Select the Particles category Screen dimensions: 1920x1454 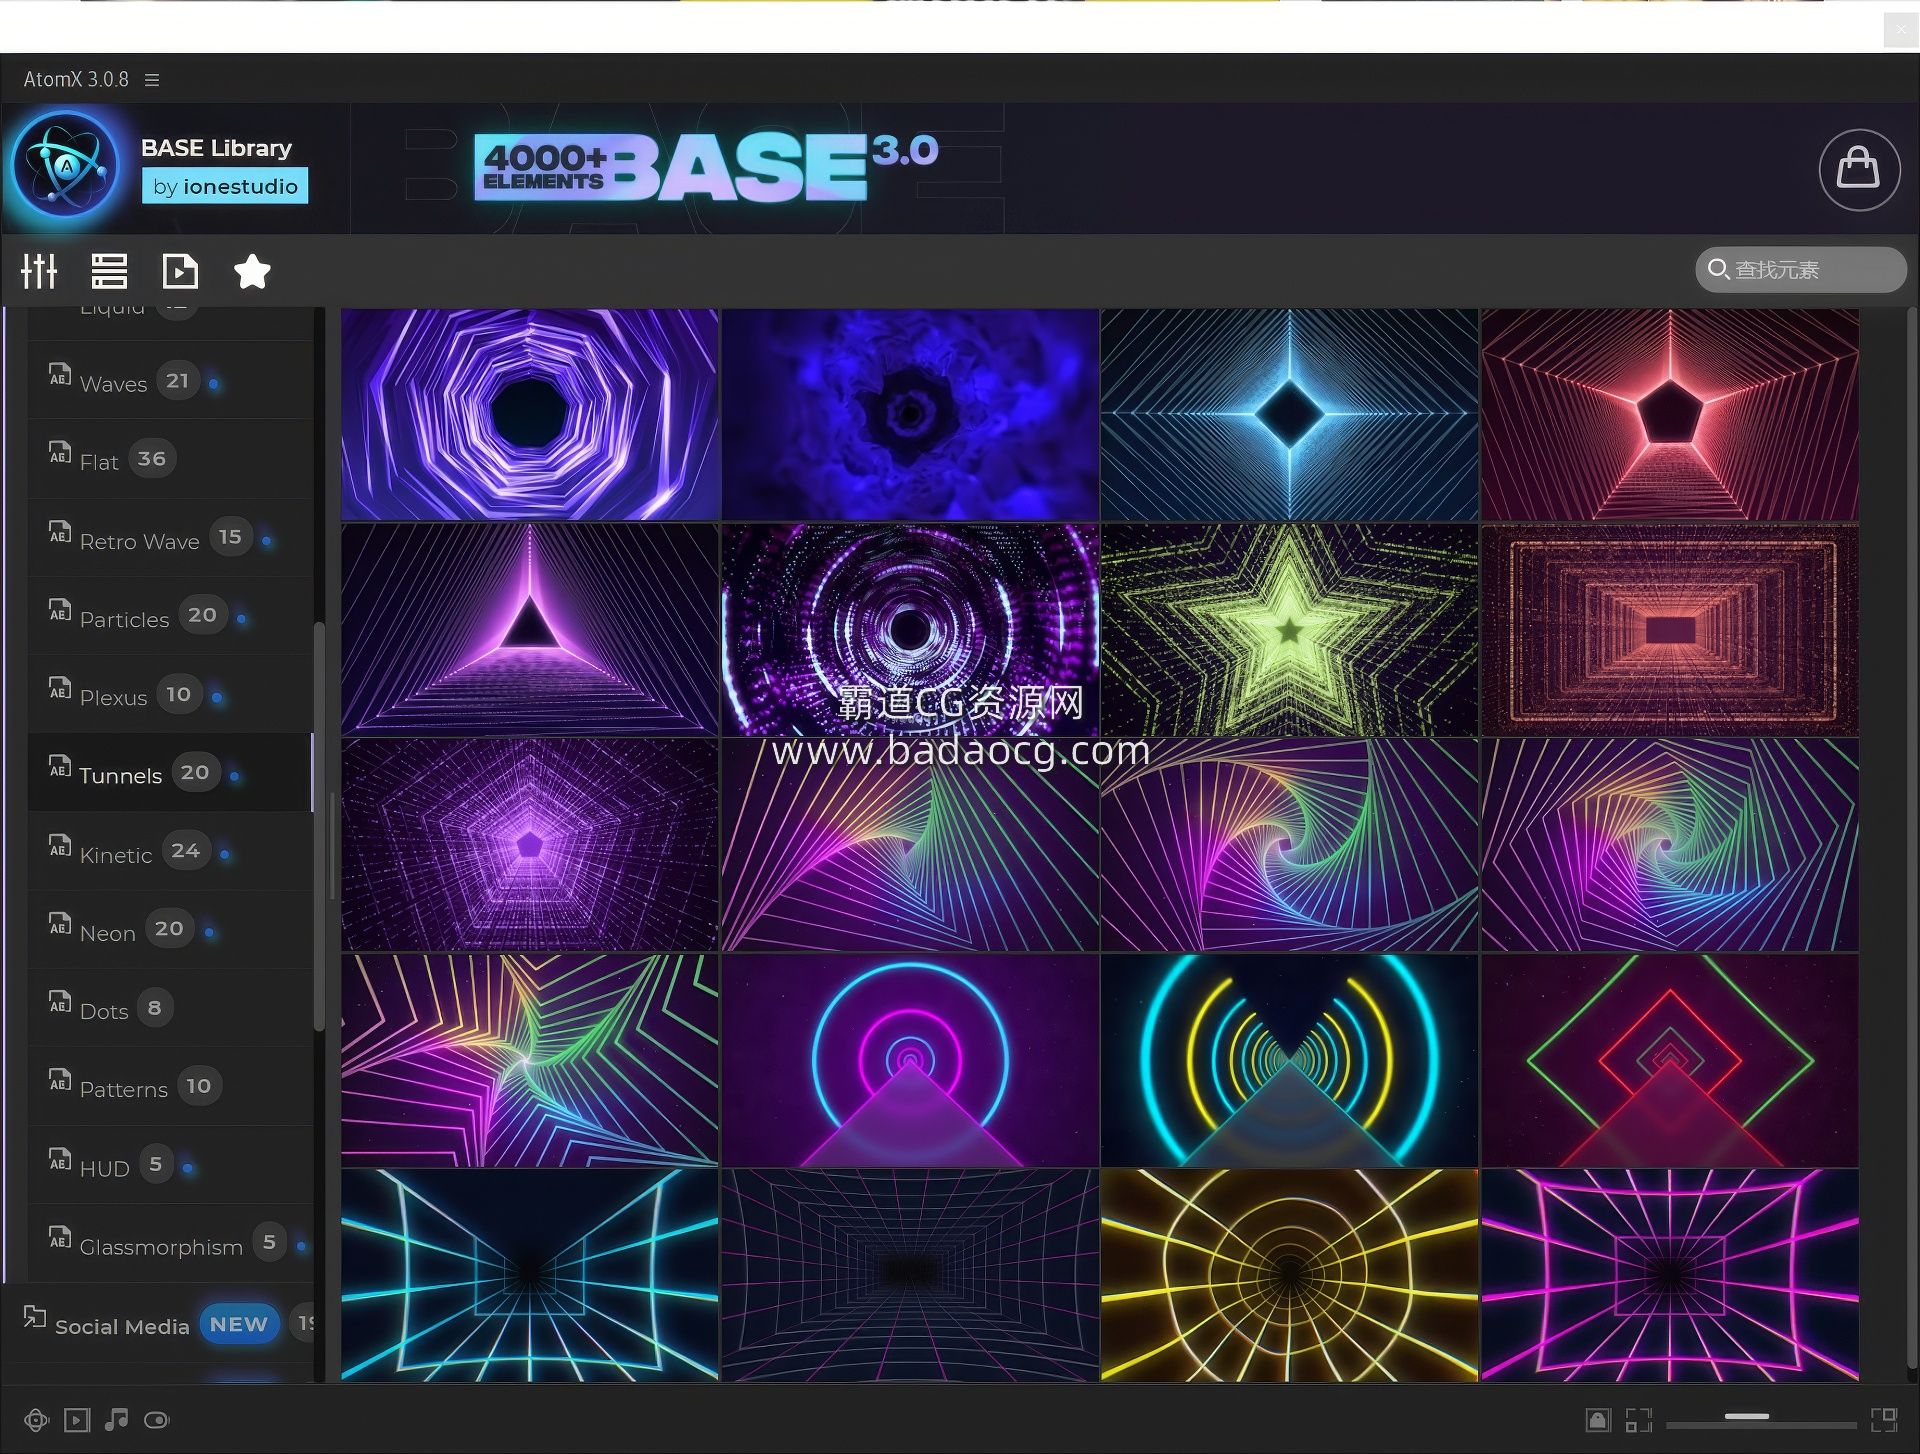170,616
